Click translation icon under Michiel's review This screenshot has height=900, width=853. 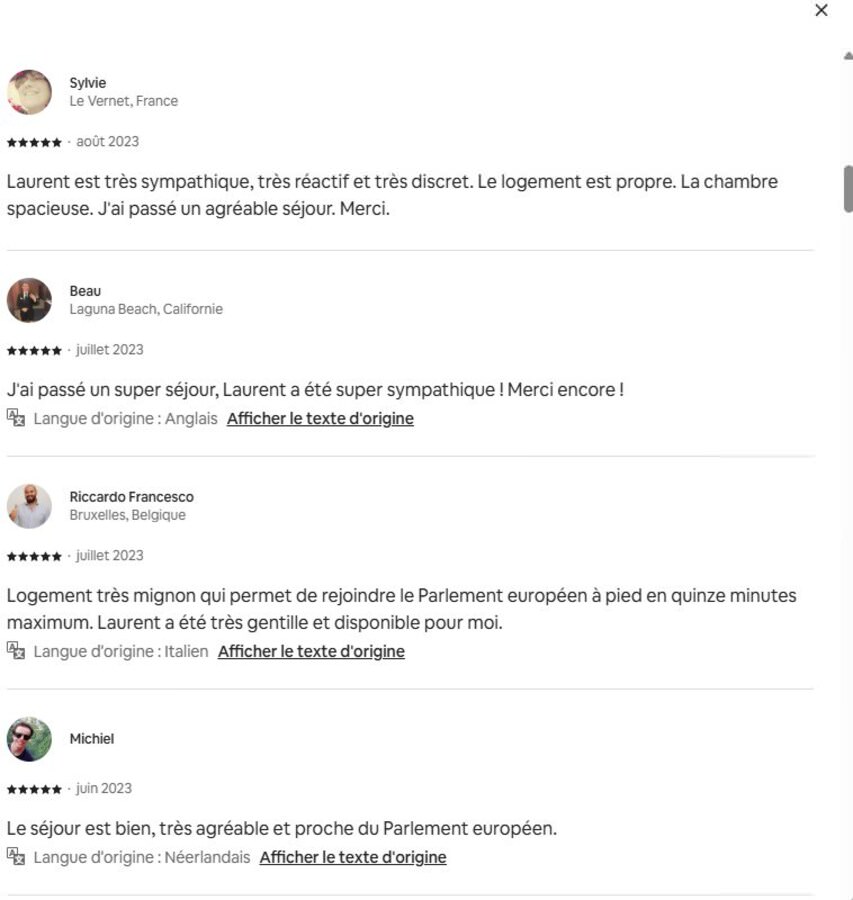pyautogui.click(x=15, y=857)
